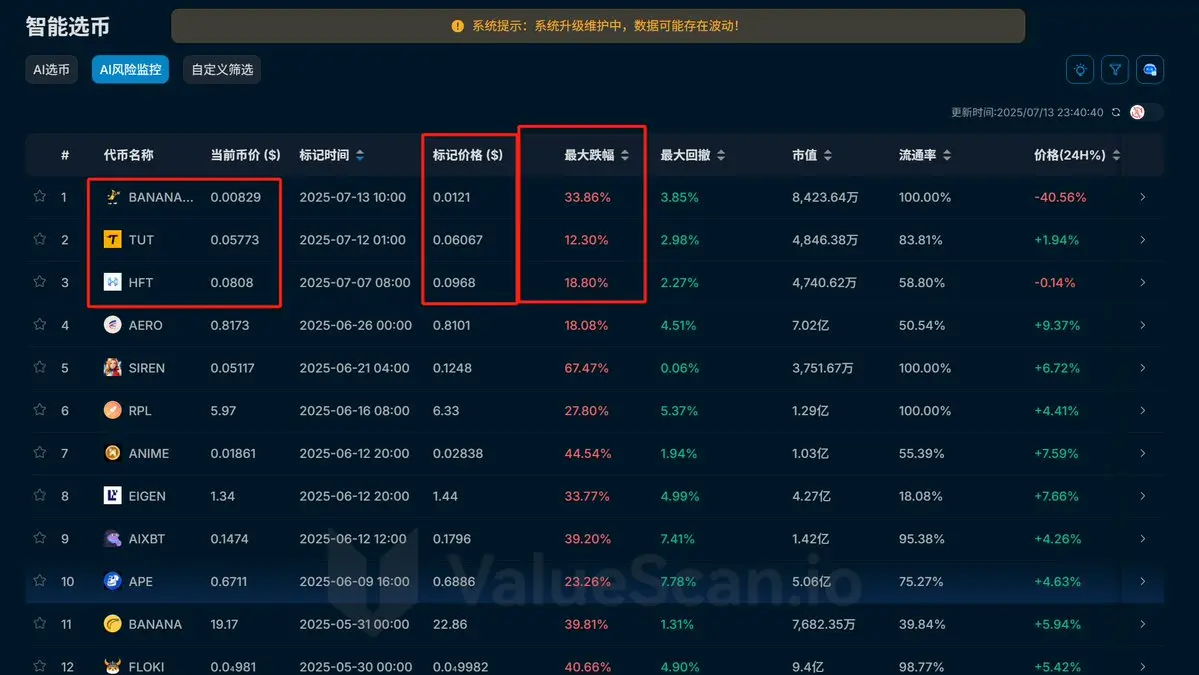Expand the SIREN row chevron
The width and height of the screenshot is (1199, 675).
tap(1142, 368)
